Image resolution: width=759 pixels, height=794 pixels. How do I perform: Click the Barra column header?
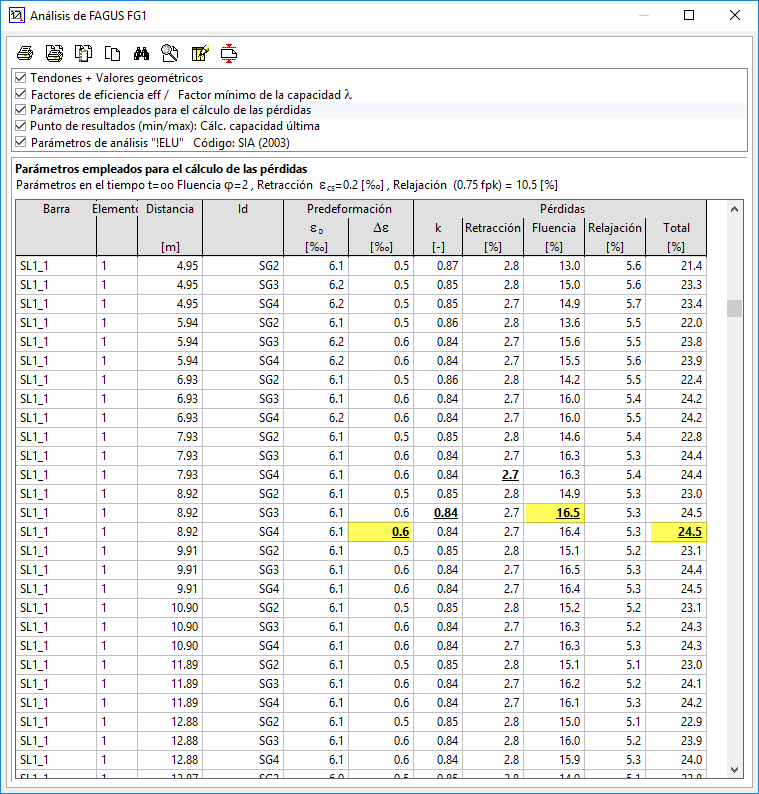tap(56, 228)
